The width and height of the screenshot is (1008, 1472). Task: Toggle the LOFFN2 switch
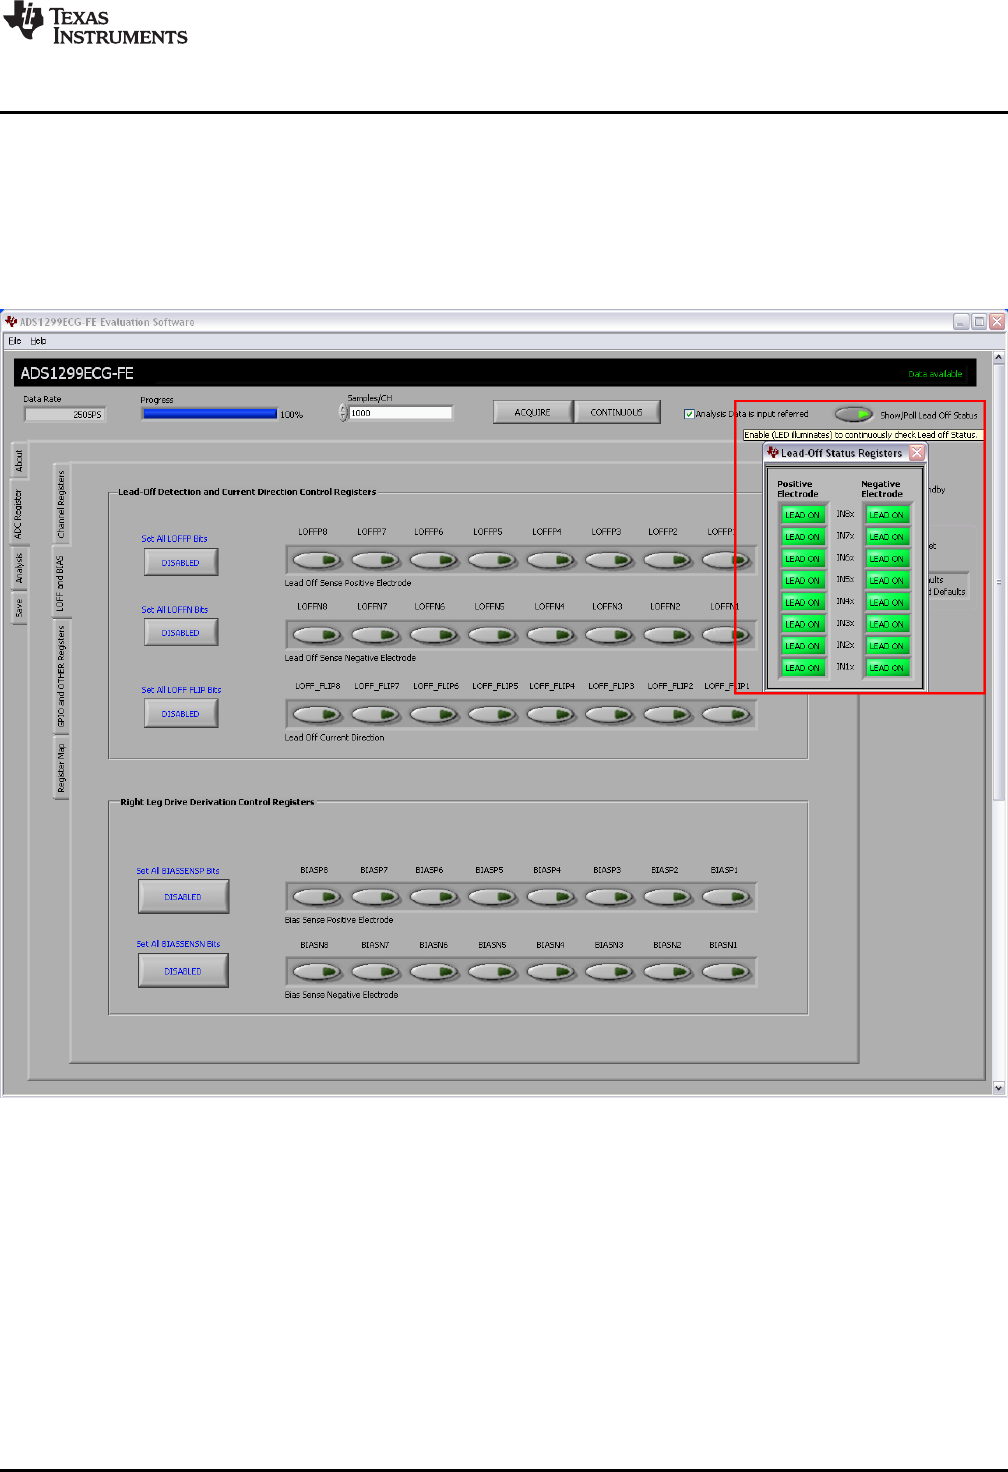click(x=669, y=634)
